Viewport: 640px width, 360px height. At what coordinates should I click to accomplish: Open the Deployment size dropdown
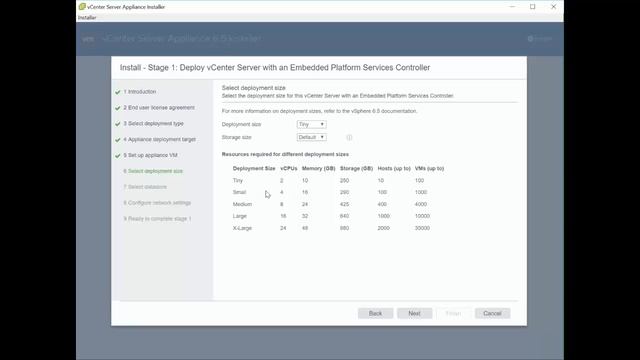[x=311, y=124]
